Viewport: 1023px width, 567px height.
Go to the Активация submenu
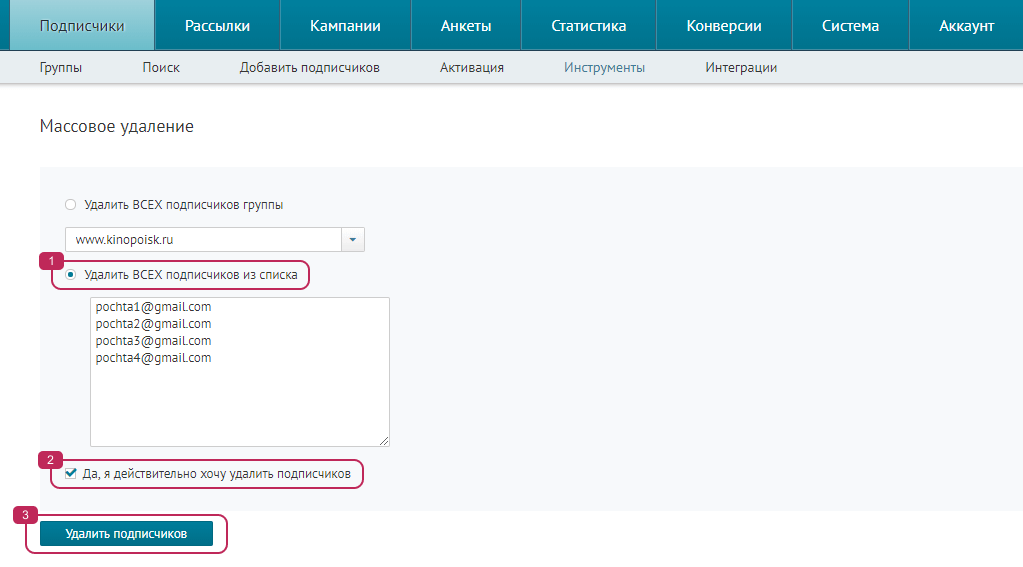click(x=471, y=68)
